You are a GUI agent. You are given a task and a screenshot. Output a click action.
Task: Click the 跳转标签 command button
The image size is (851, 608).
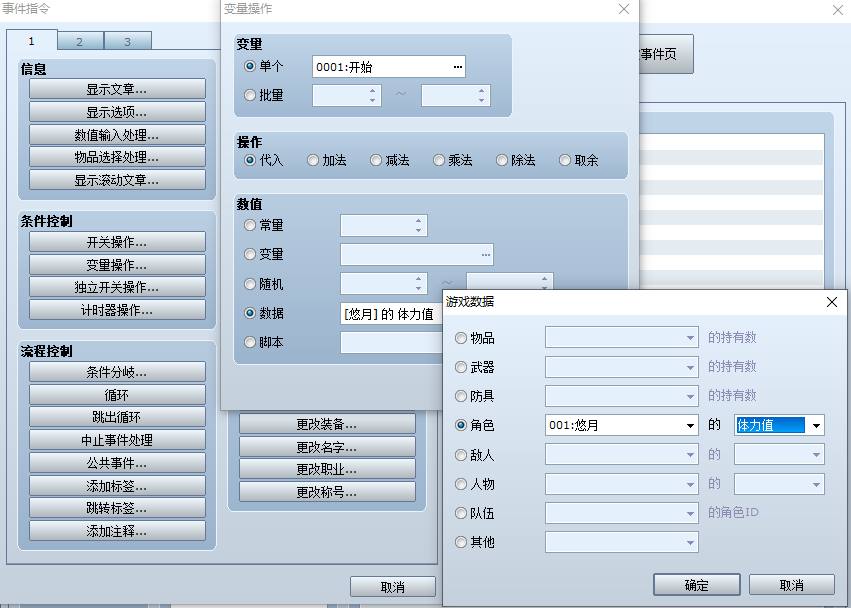click(117, 508)
